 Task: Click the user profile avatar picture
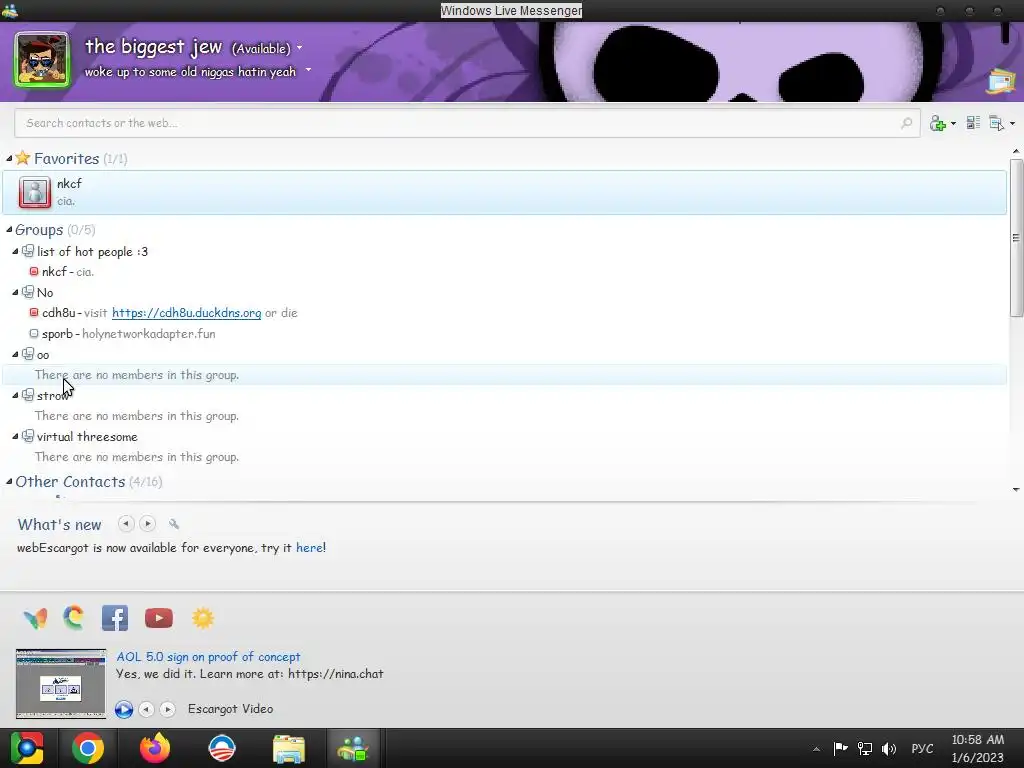coord(42,59)
